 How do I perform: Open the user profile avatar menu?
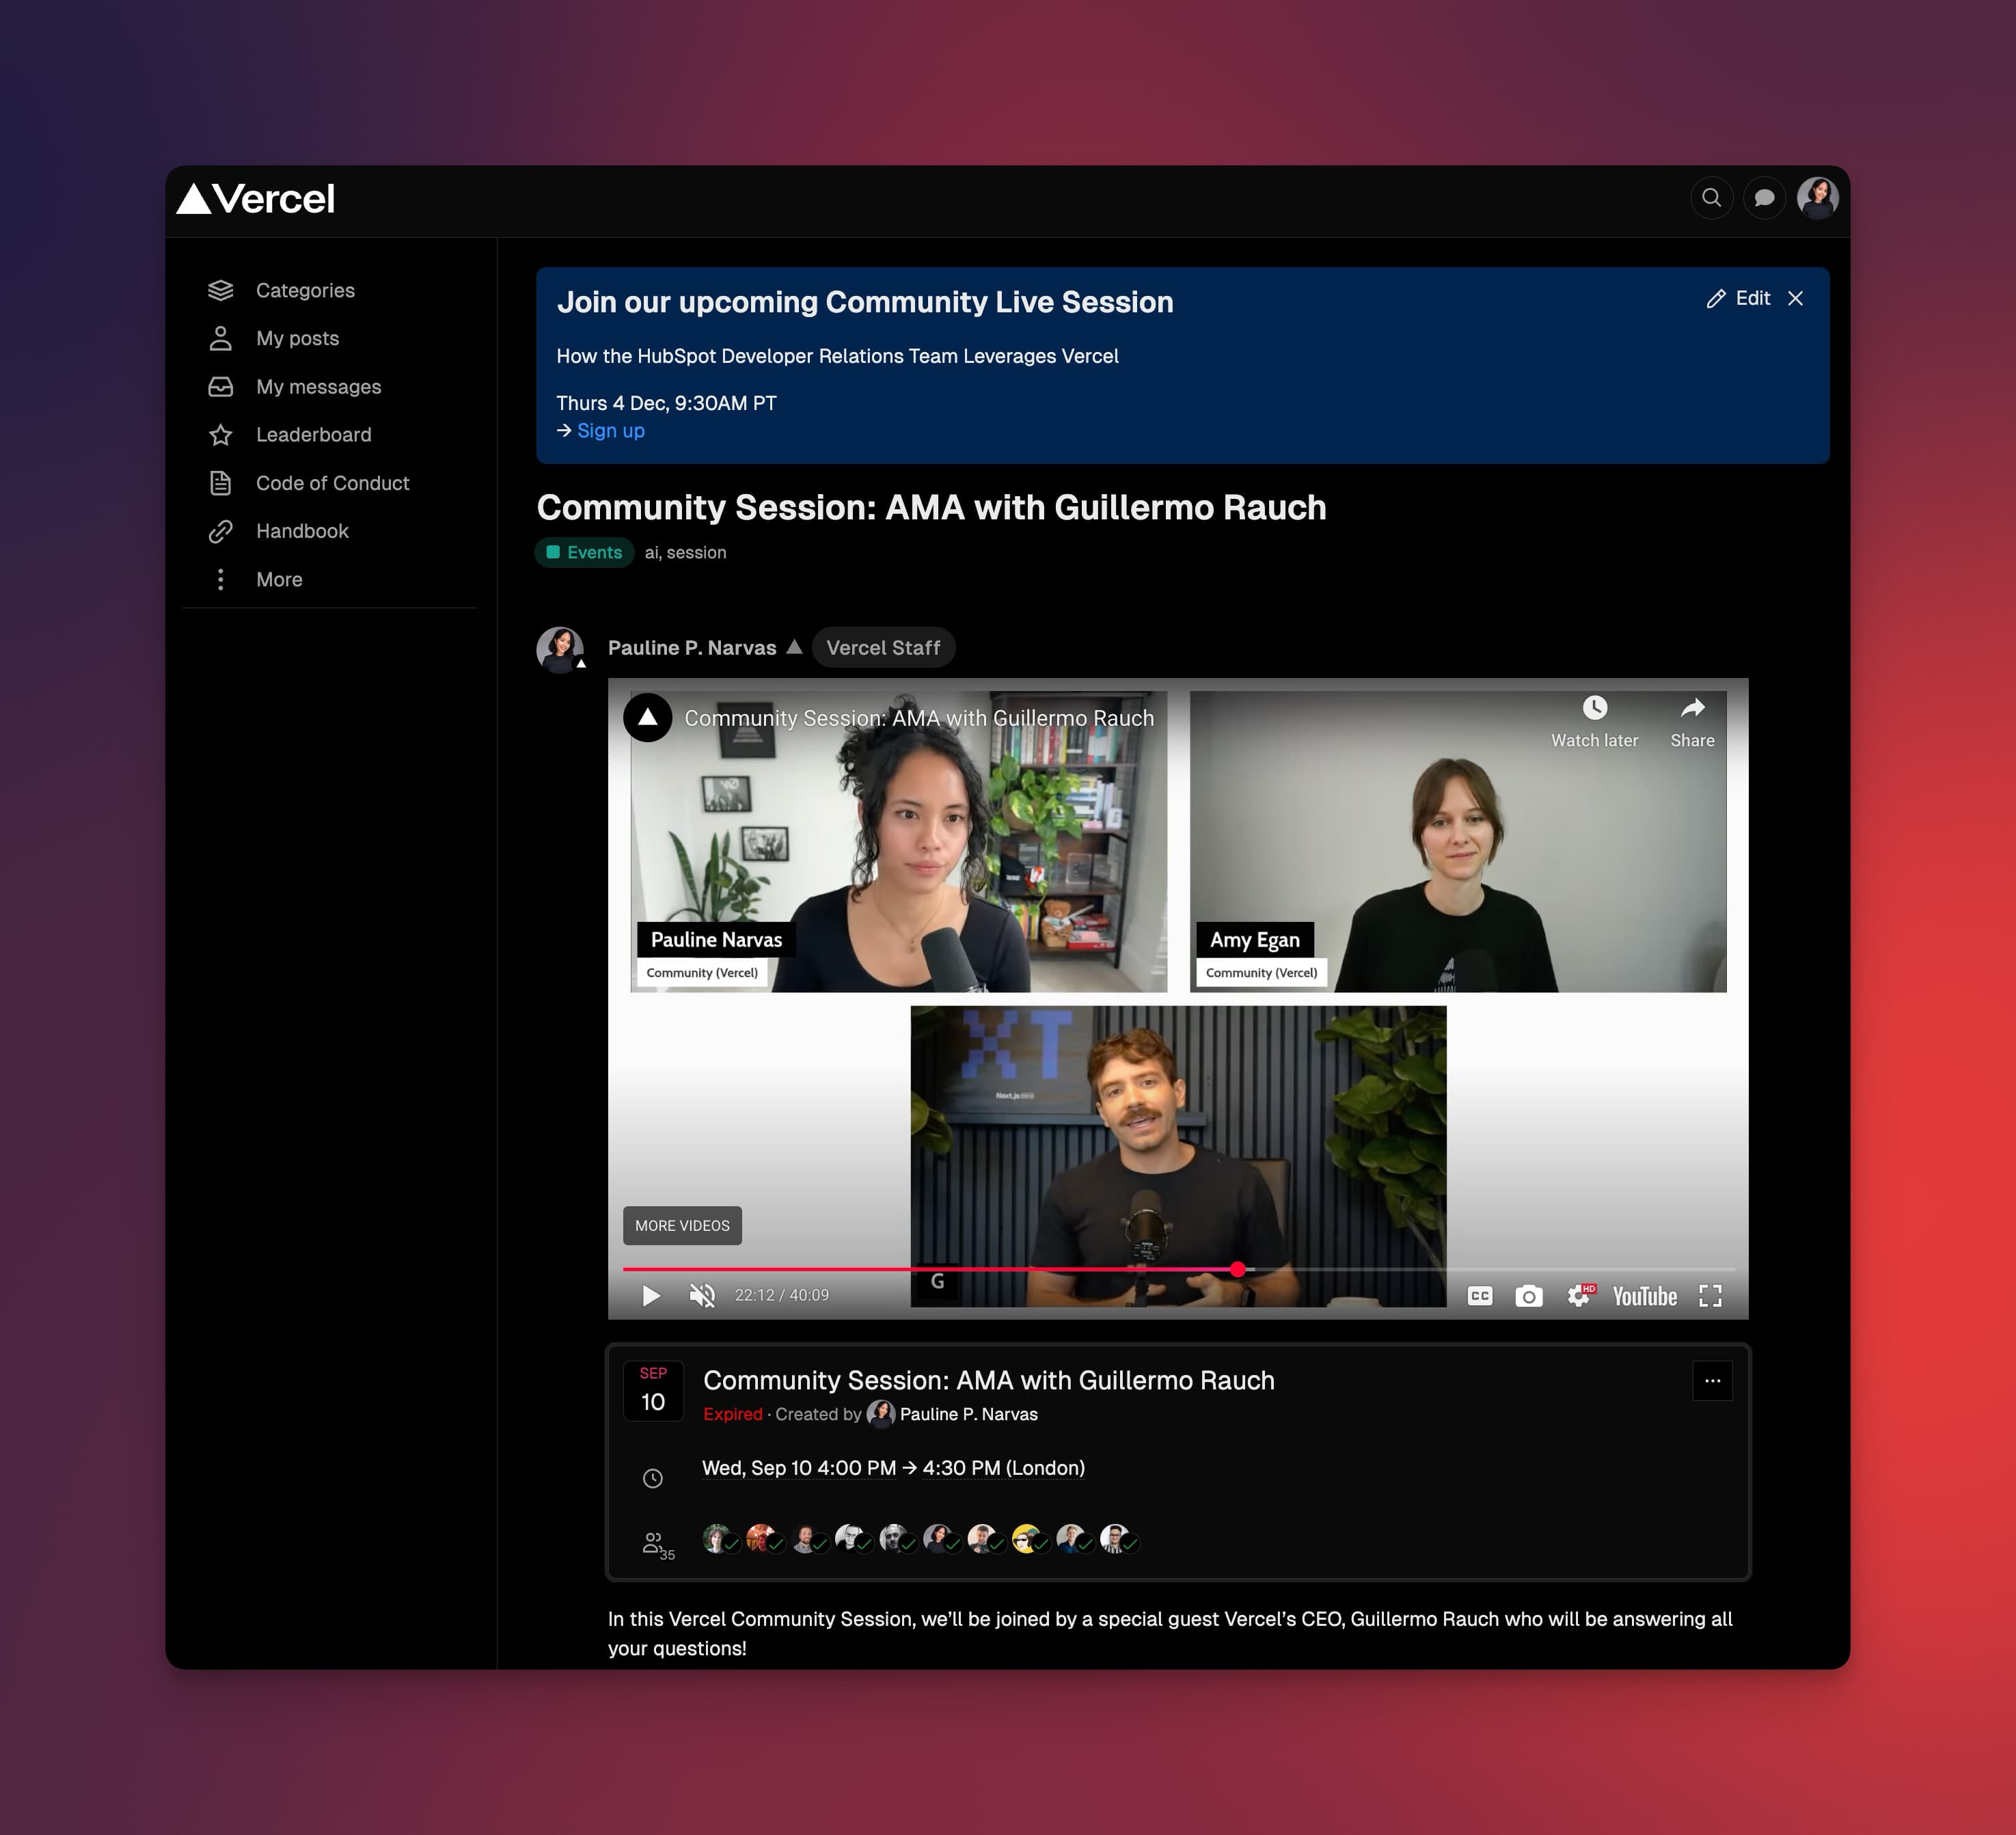tap(1817, 198)
